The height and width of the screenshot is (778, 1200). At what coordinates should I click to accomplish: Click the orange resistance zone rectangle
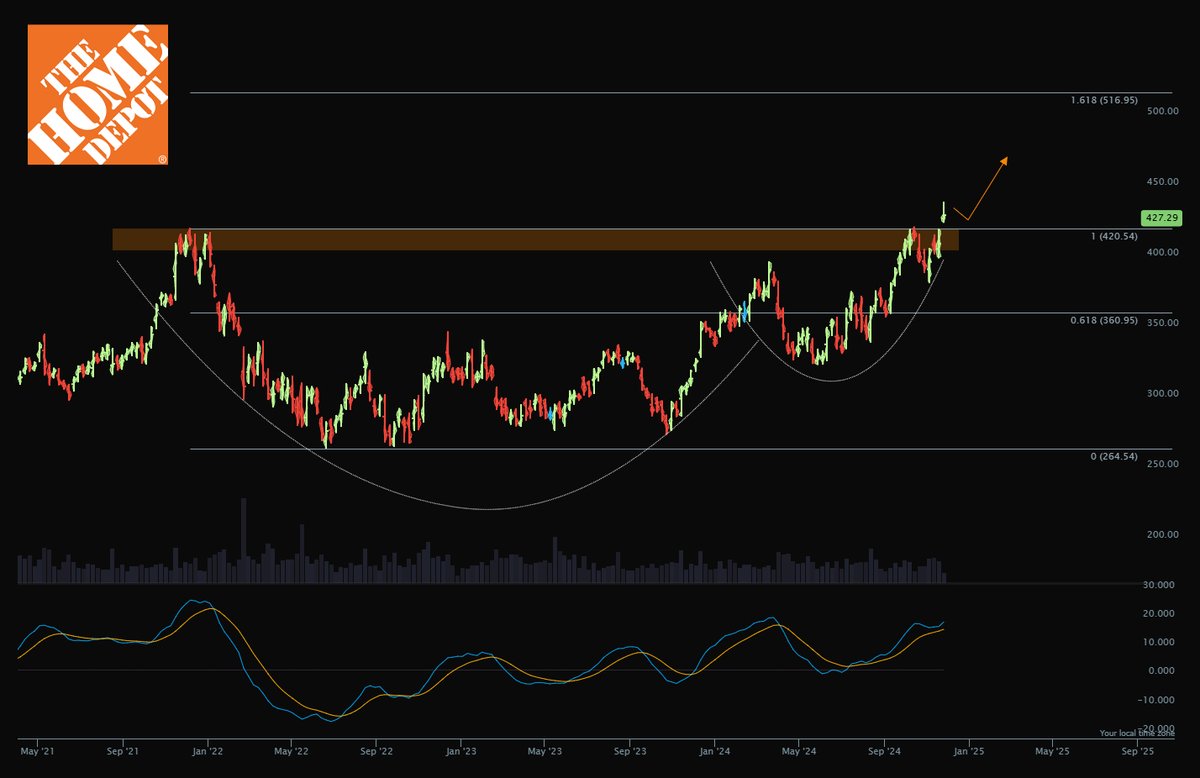(x=535, y=240)
